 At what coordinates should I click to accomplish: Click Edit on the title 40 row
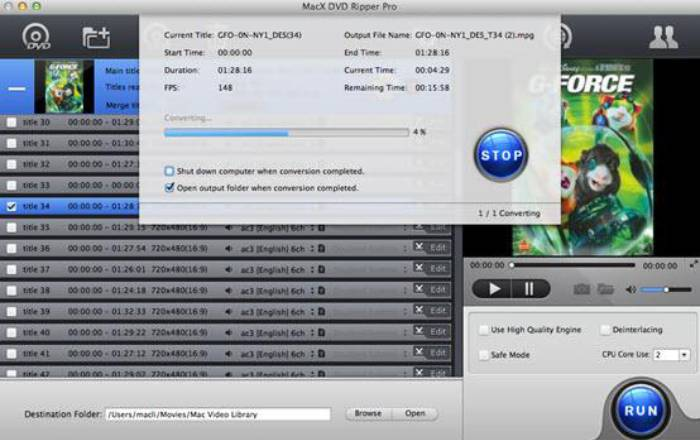pyautogui.click(x=438, y=332)
